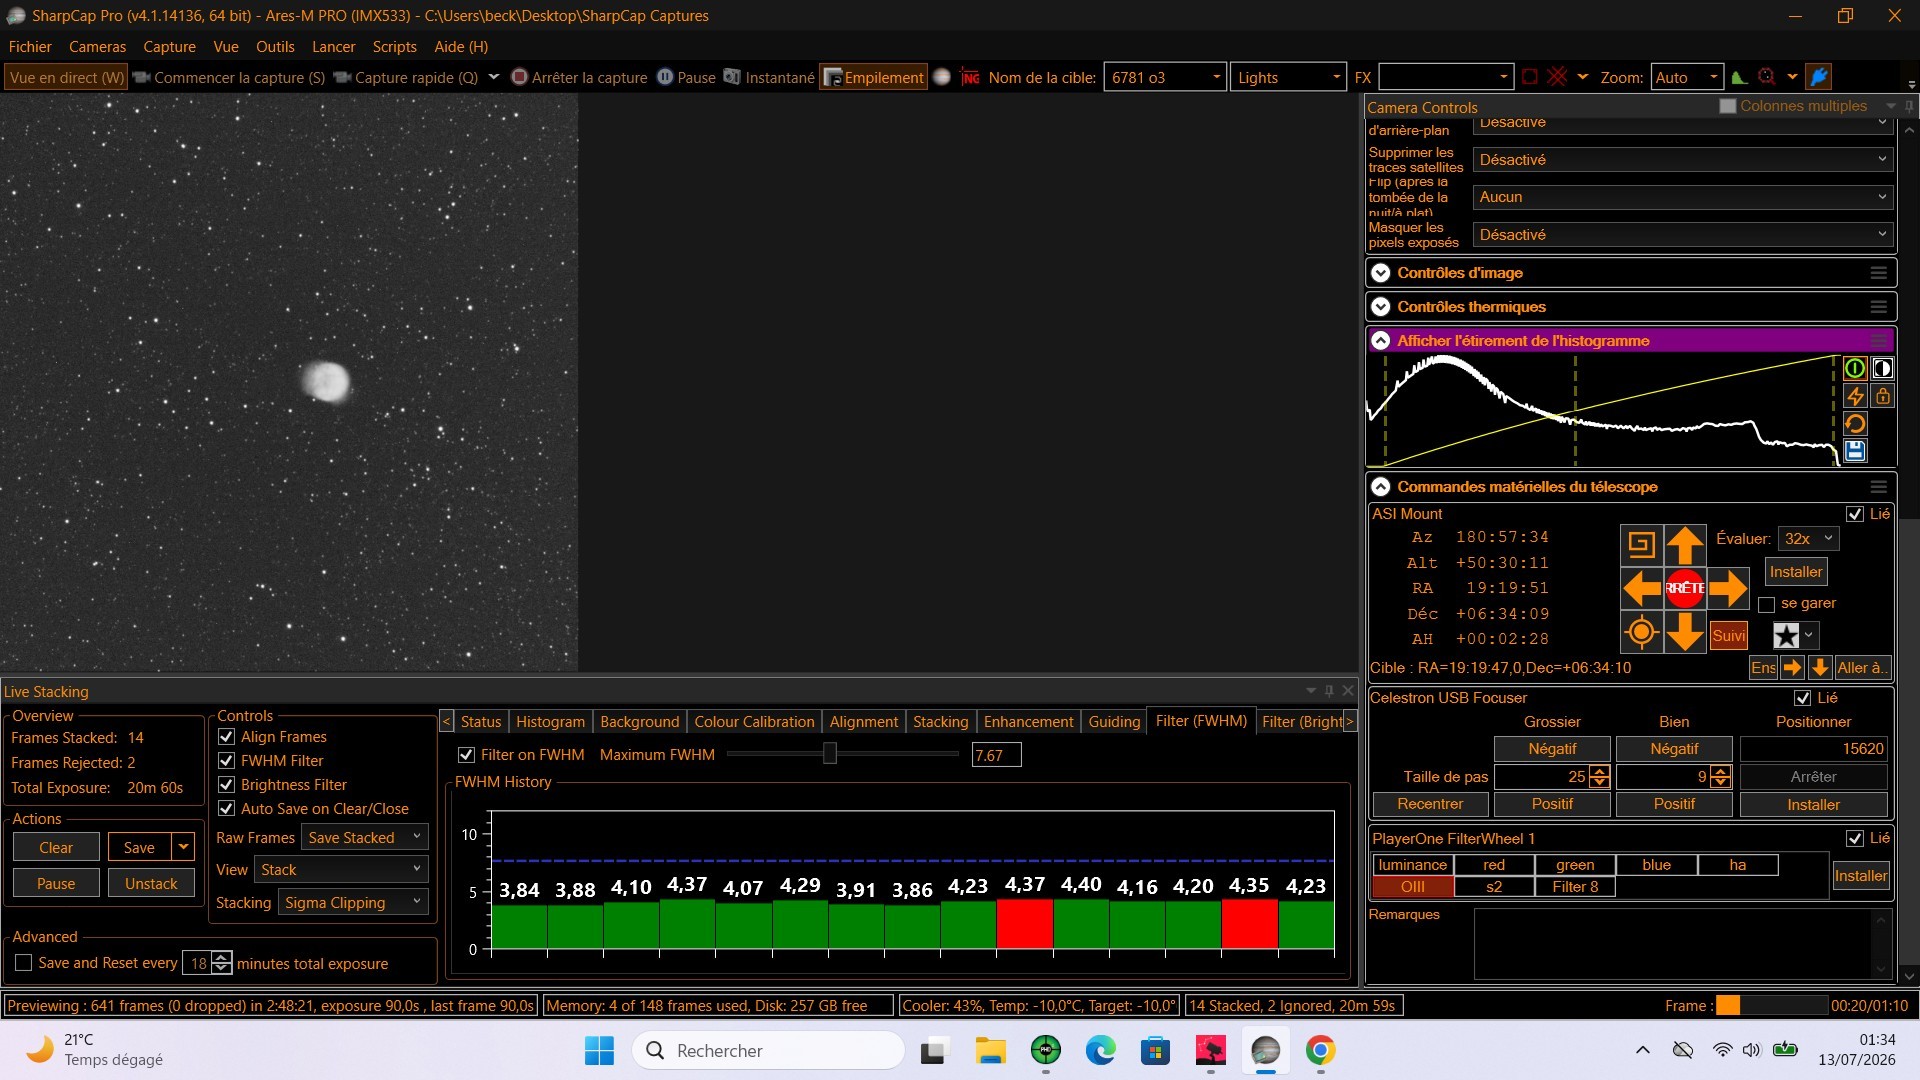This screenshot has width=1920, height=1080.
Task: Click red circular focus target toolbar icon
Action: tap(1767, 77)
